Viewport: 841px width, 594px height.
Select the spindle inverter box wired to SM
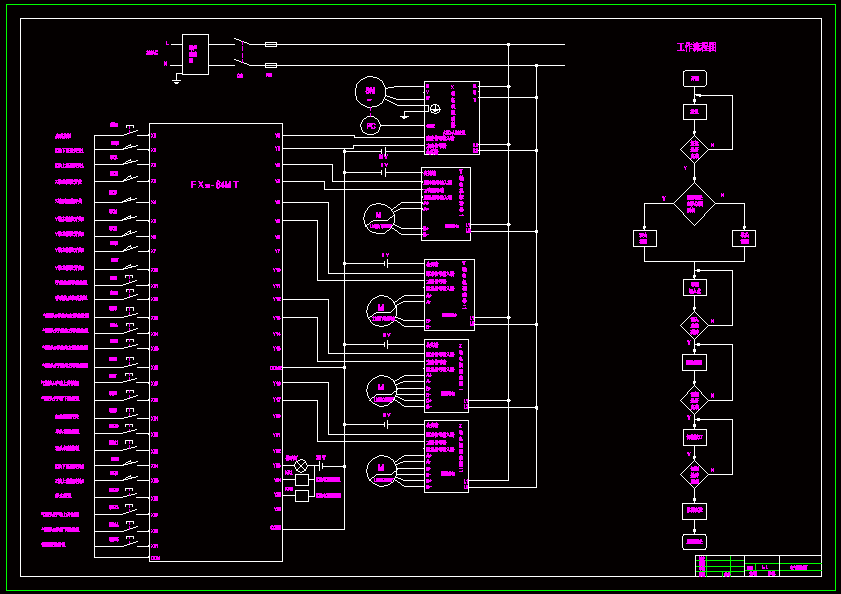click(x=452, y=118)
